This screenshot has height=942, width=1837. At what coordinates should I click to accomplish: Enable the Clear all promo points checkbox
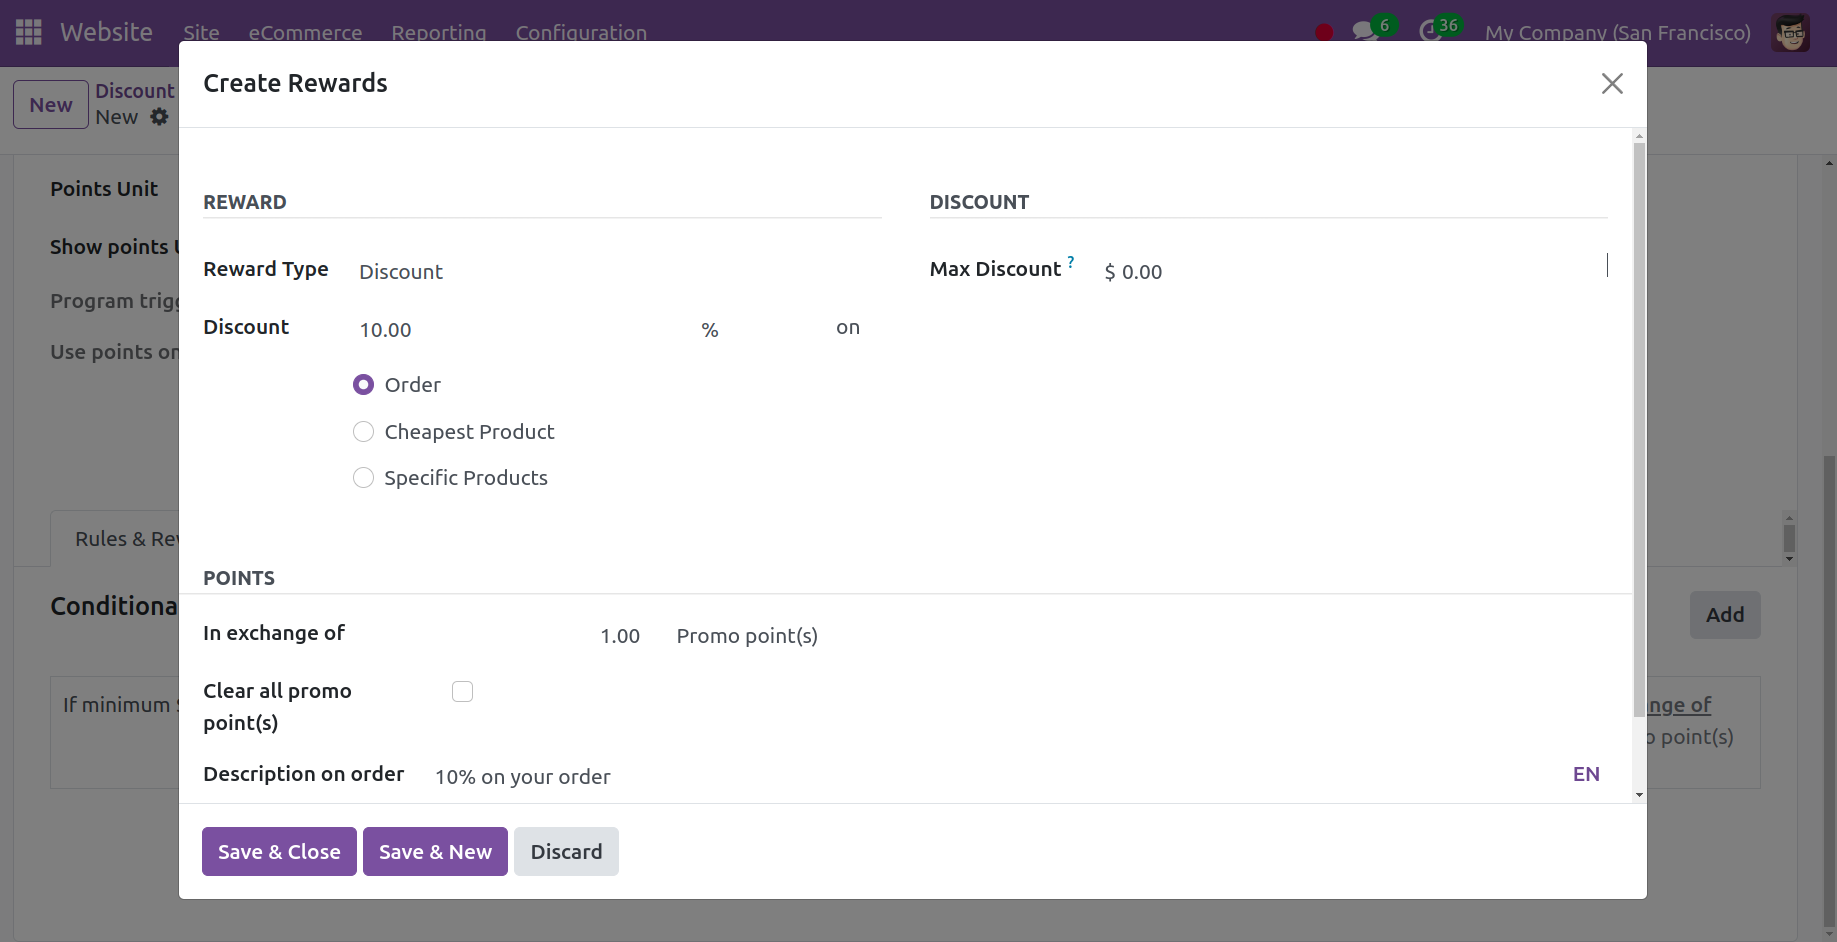(x=462, y=691)
